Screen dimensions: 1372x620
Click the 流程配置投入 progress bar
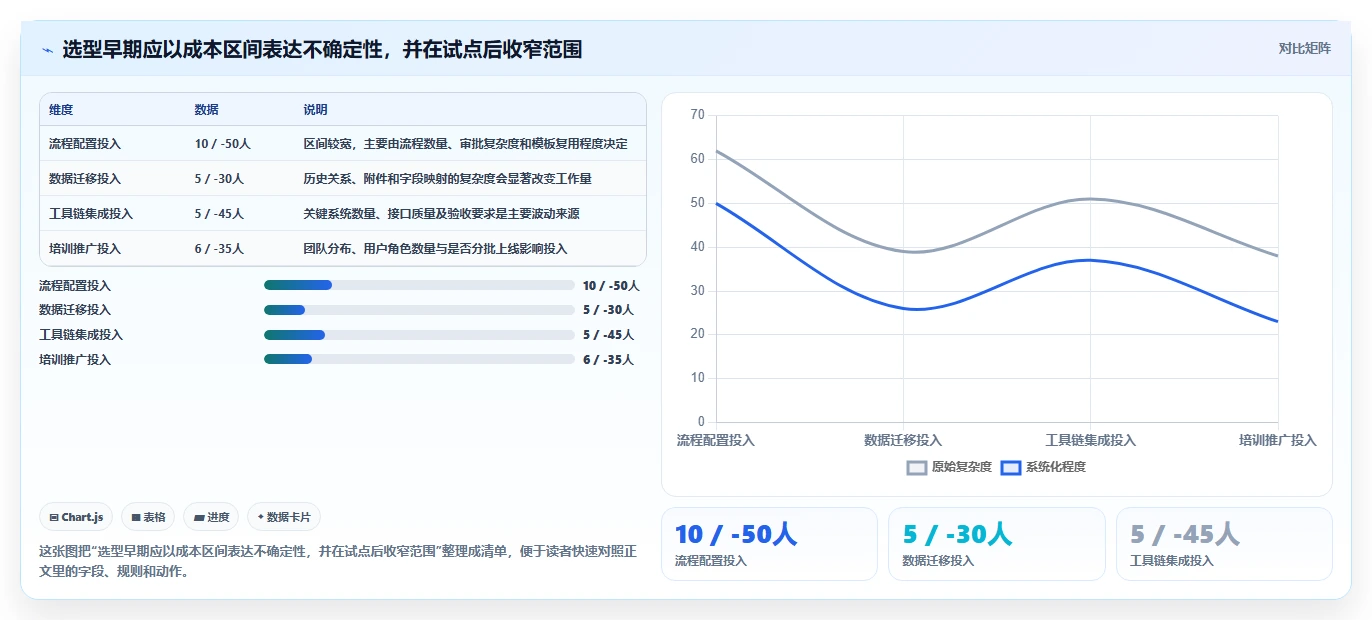(419, 285)
